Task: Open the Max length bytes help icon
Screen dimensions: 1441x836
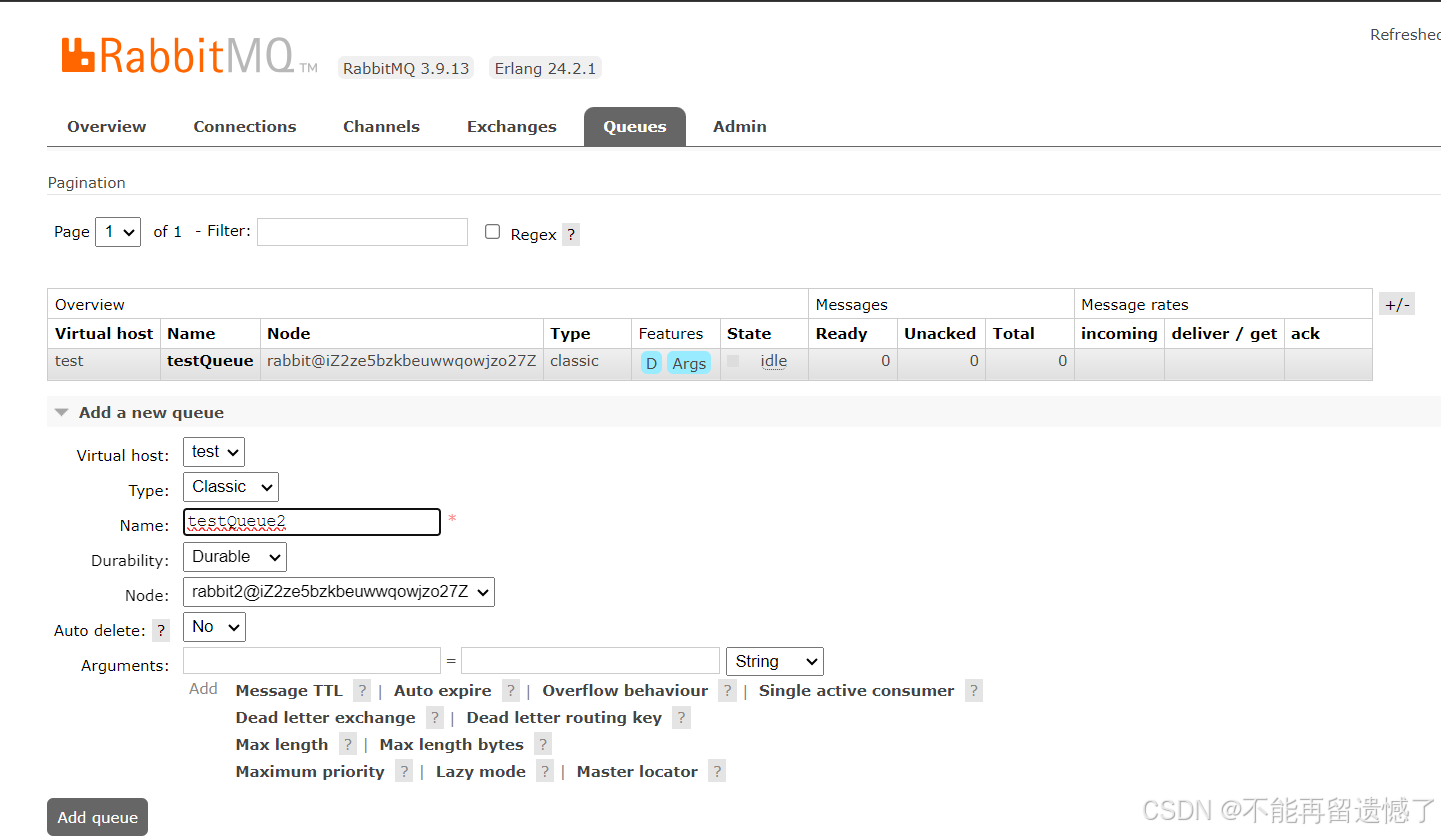Action: [x=543, y=744]
